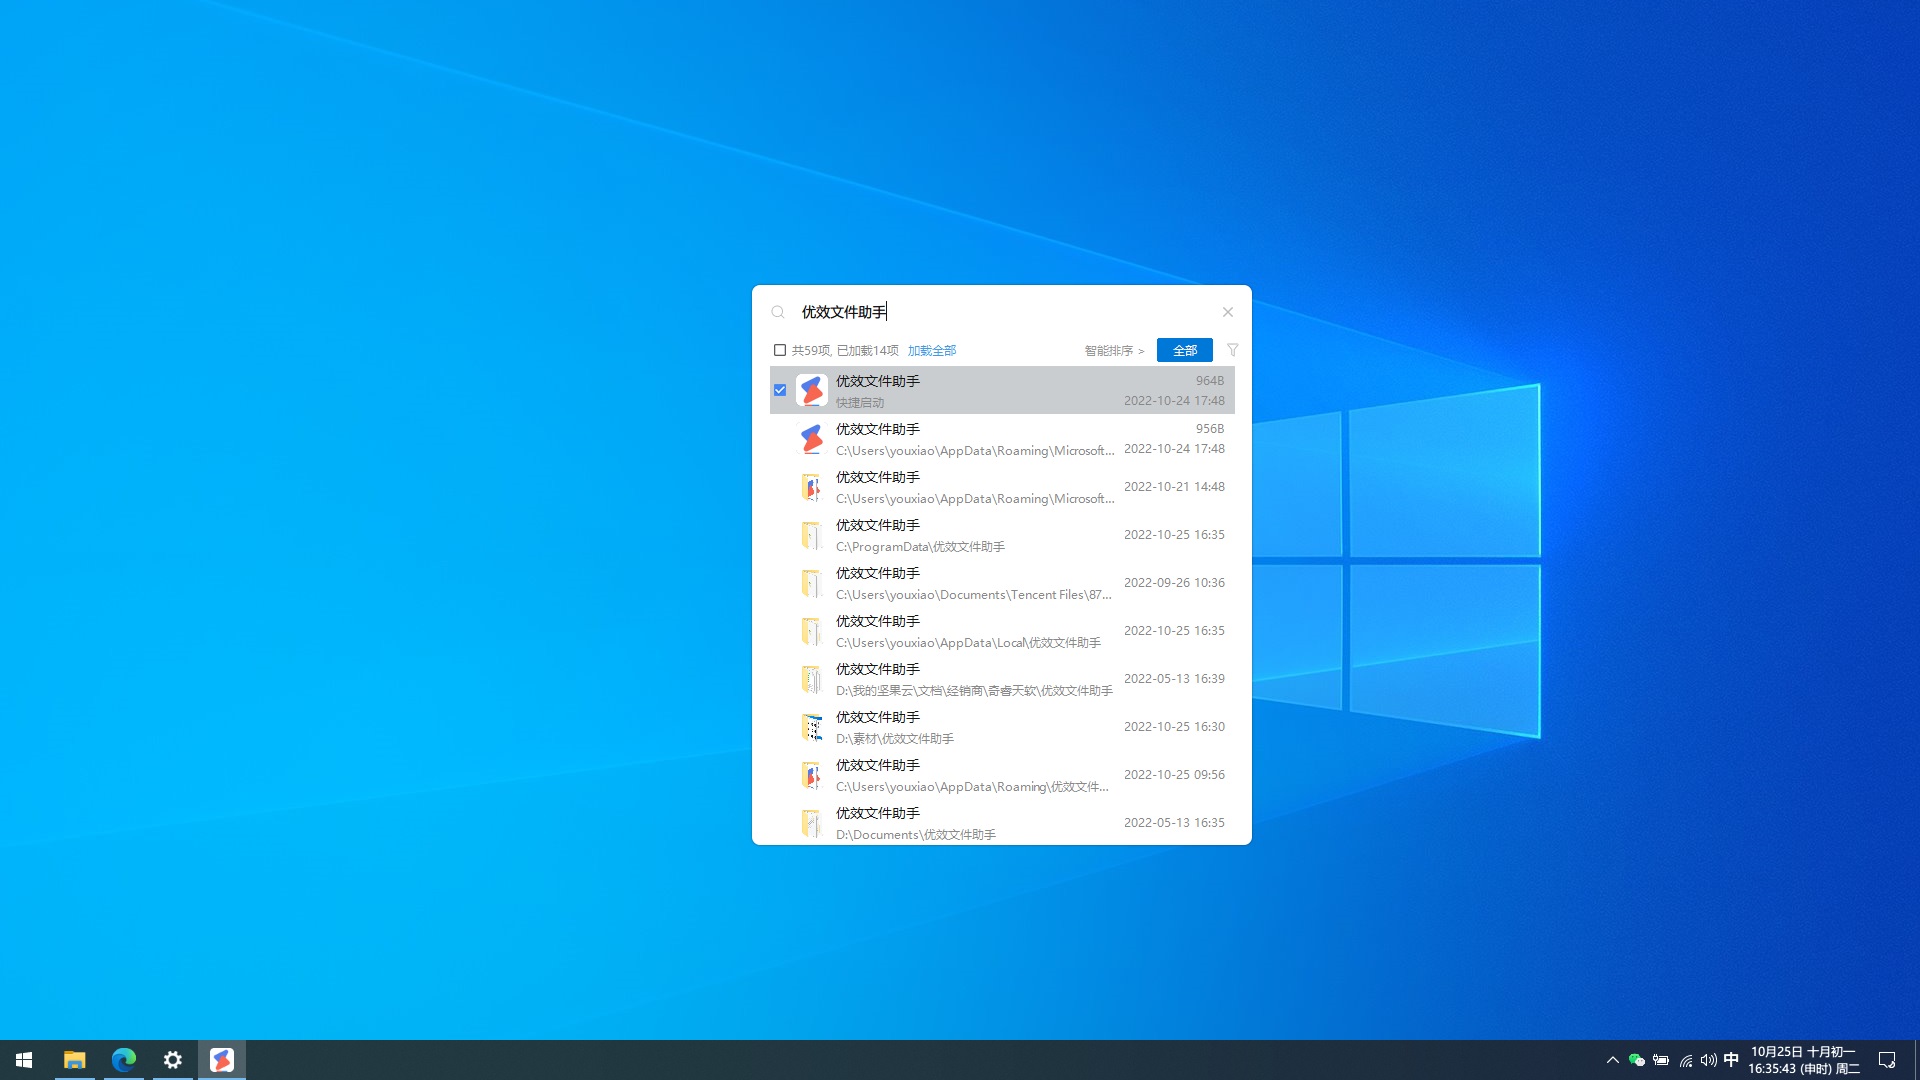
Task: Click the filter funnel icon
Action: tap(1232, 350)
